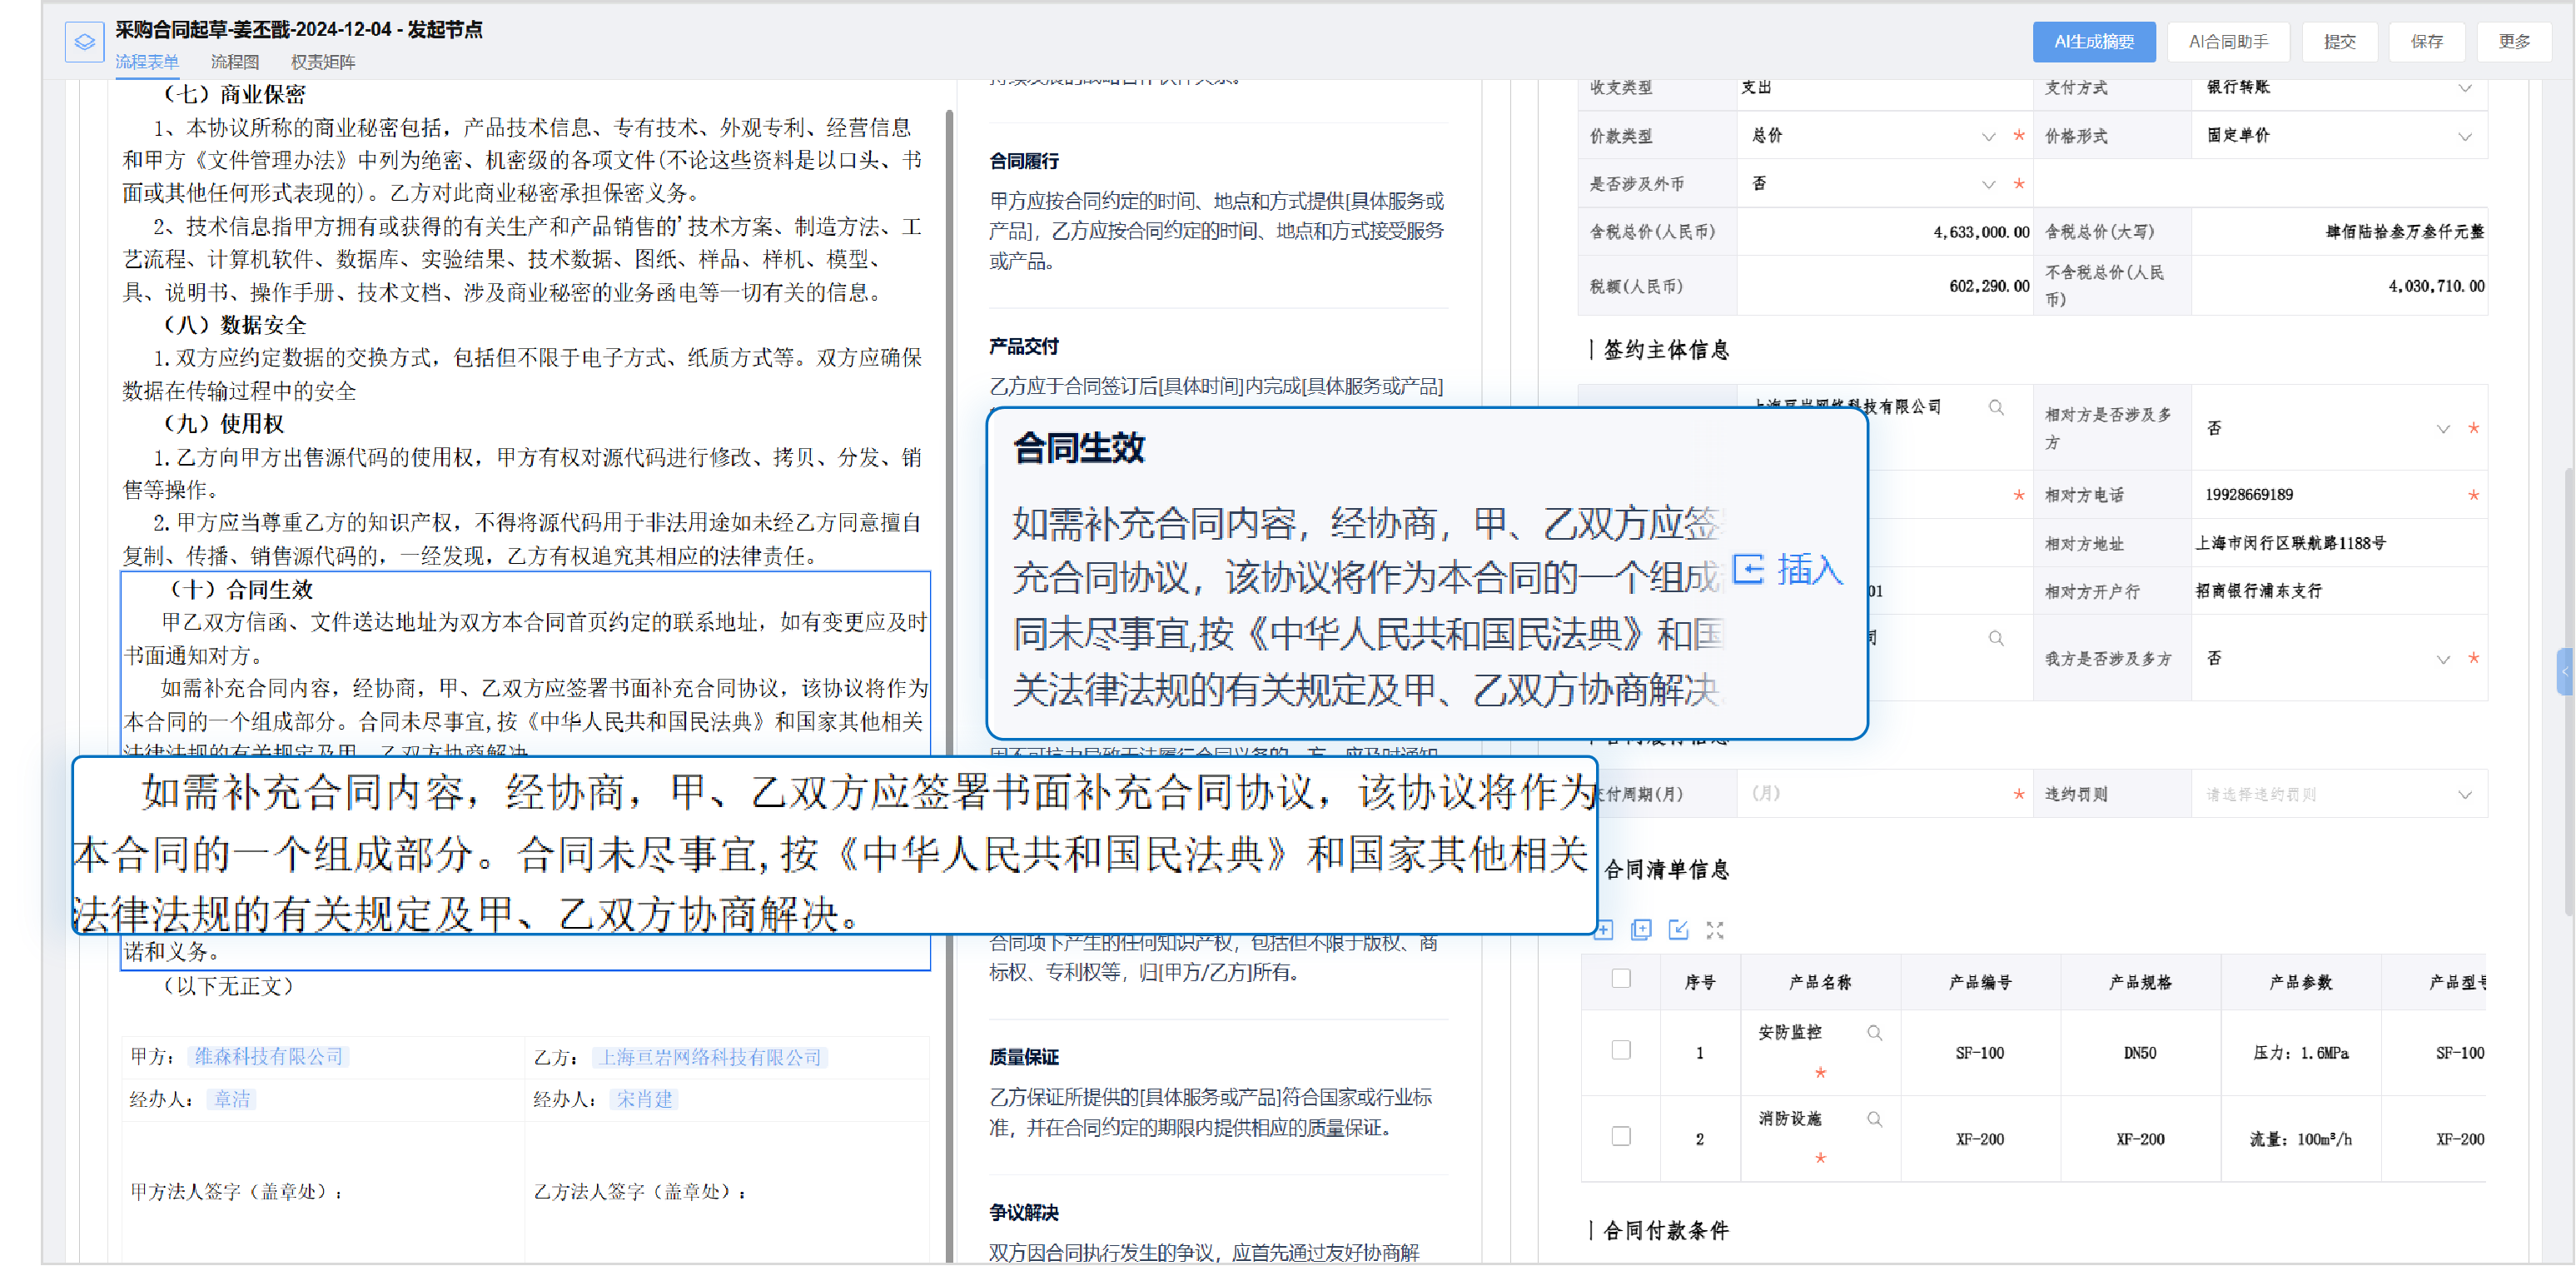
Task: Click the search icon next to 消防设施
Action: click(x=1874, y=1119)
